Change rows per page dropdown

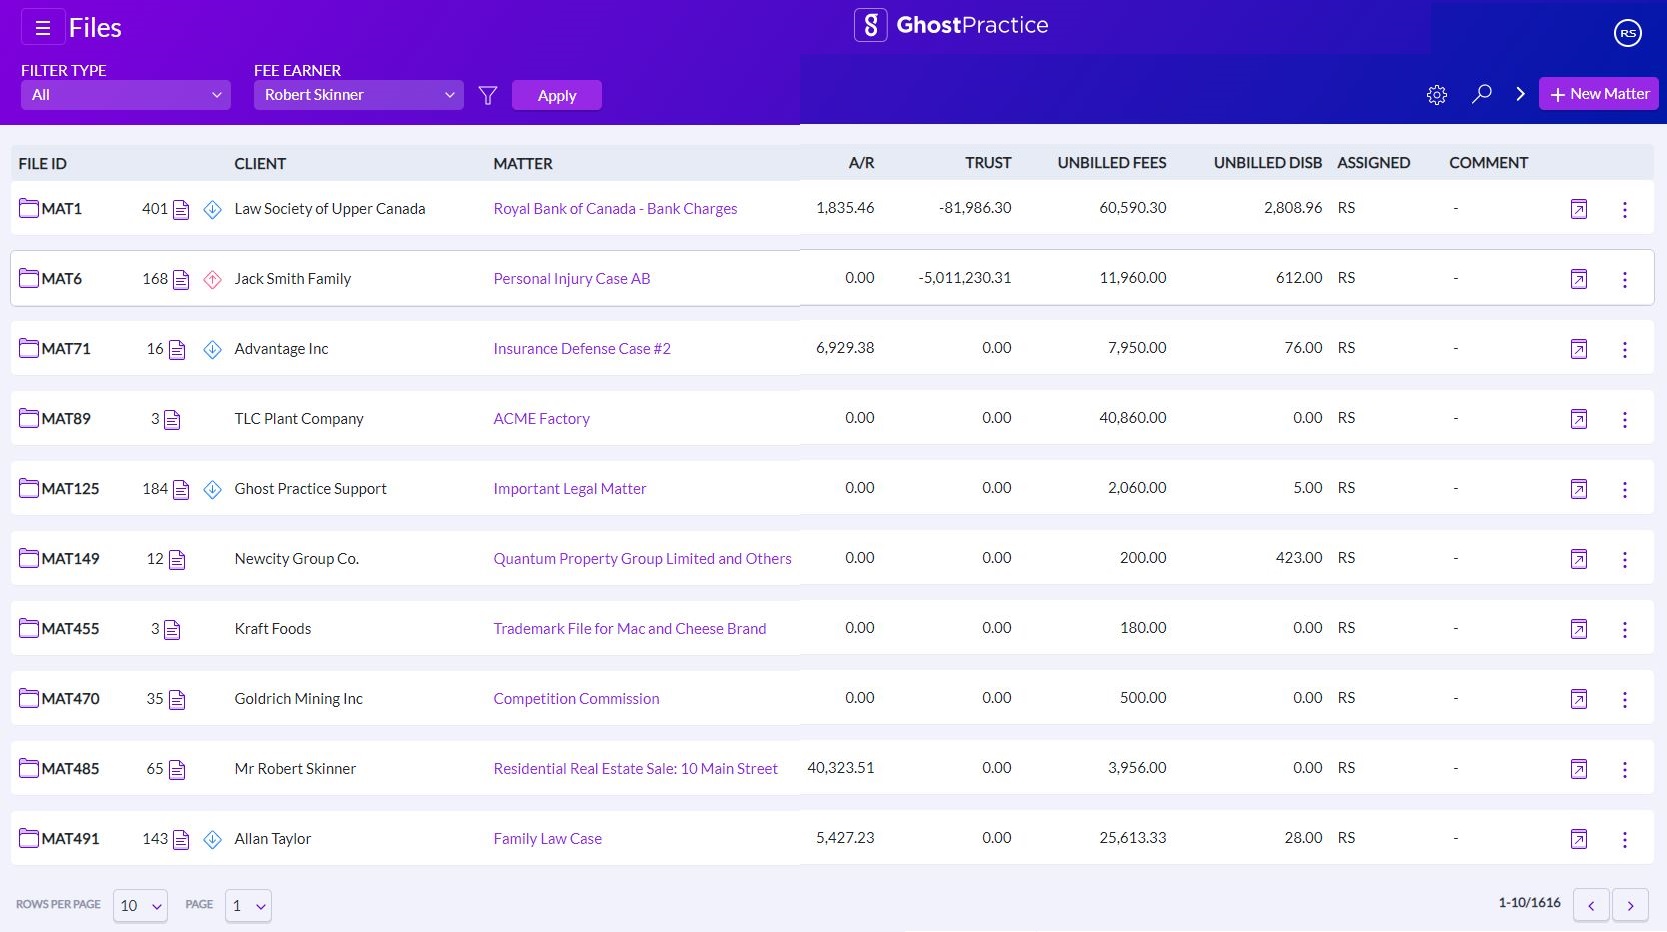coord(141,906)
